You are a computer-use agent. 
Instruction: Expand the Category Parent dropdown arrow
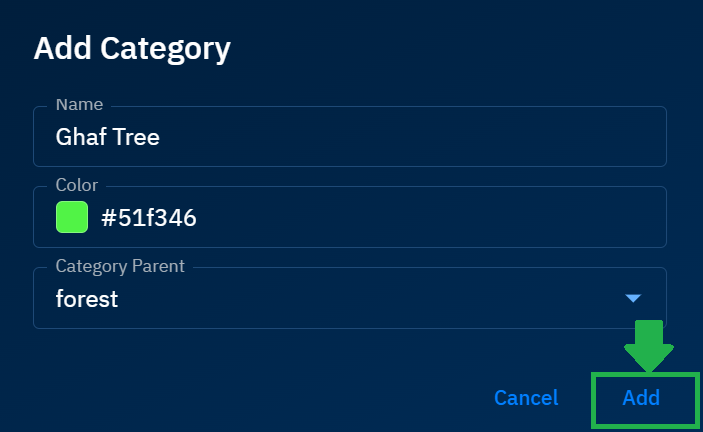tap(632, 298)
